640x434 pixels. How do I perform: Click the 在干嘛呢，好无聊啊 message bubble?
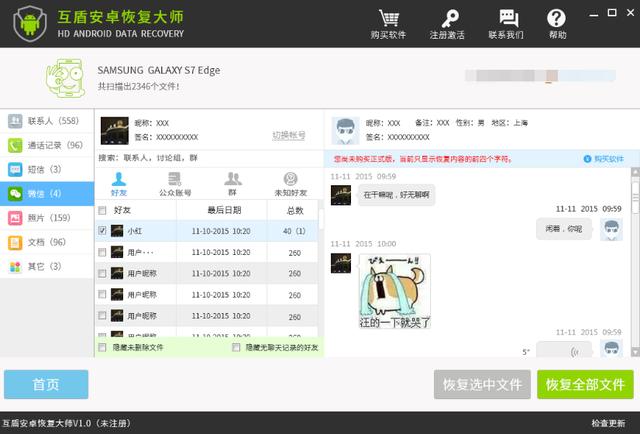(396, 195)
